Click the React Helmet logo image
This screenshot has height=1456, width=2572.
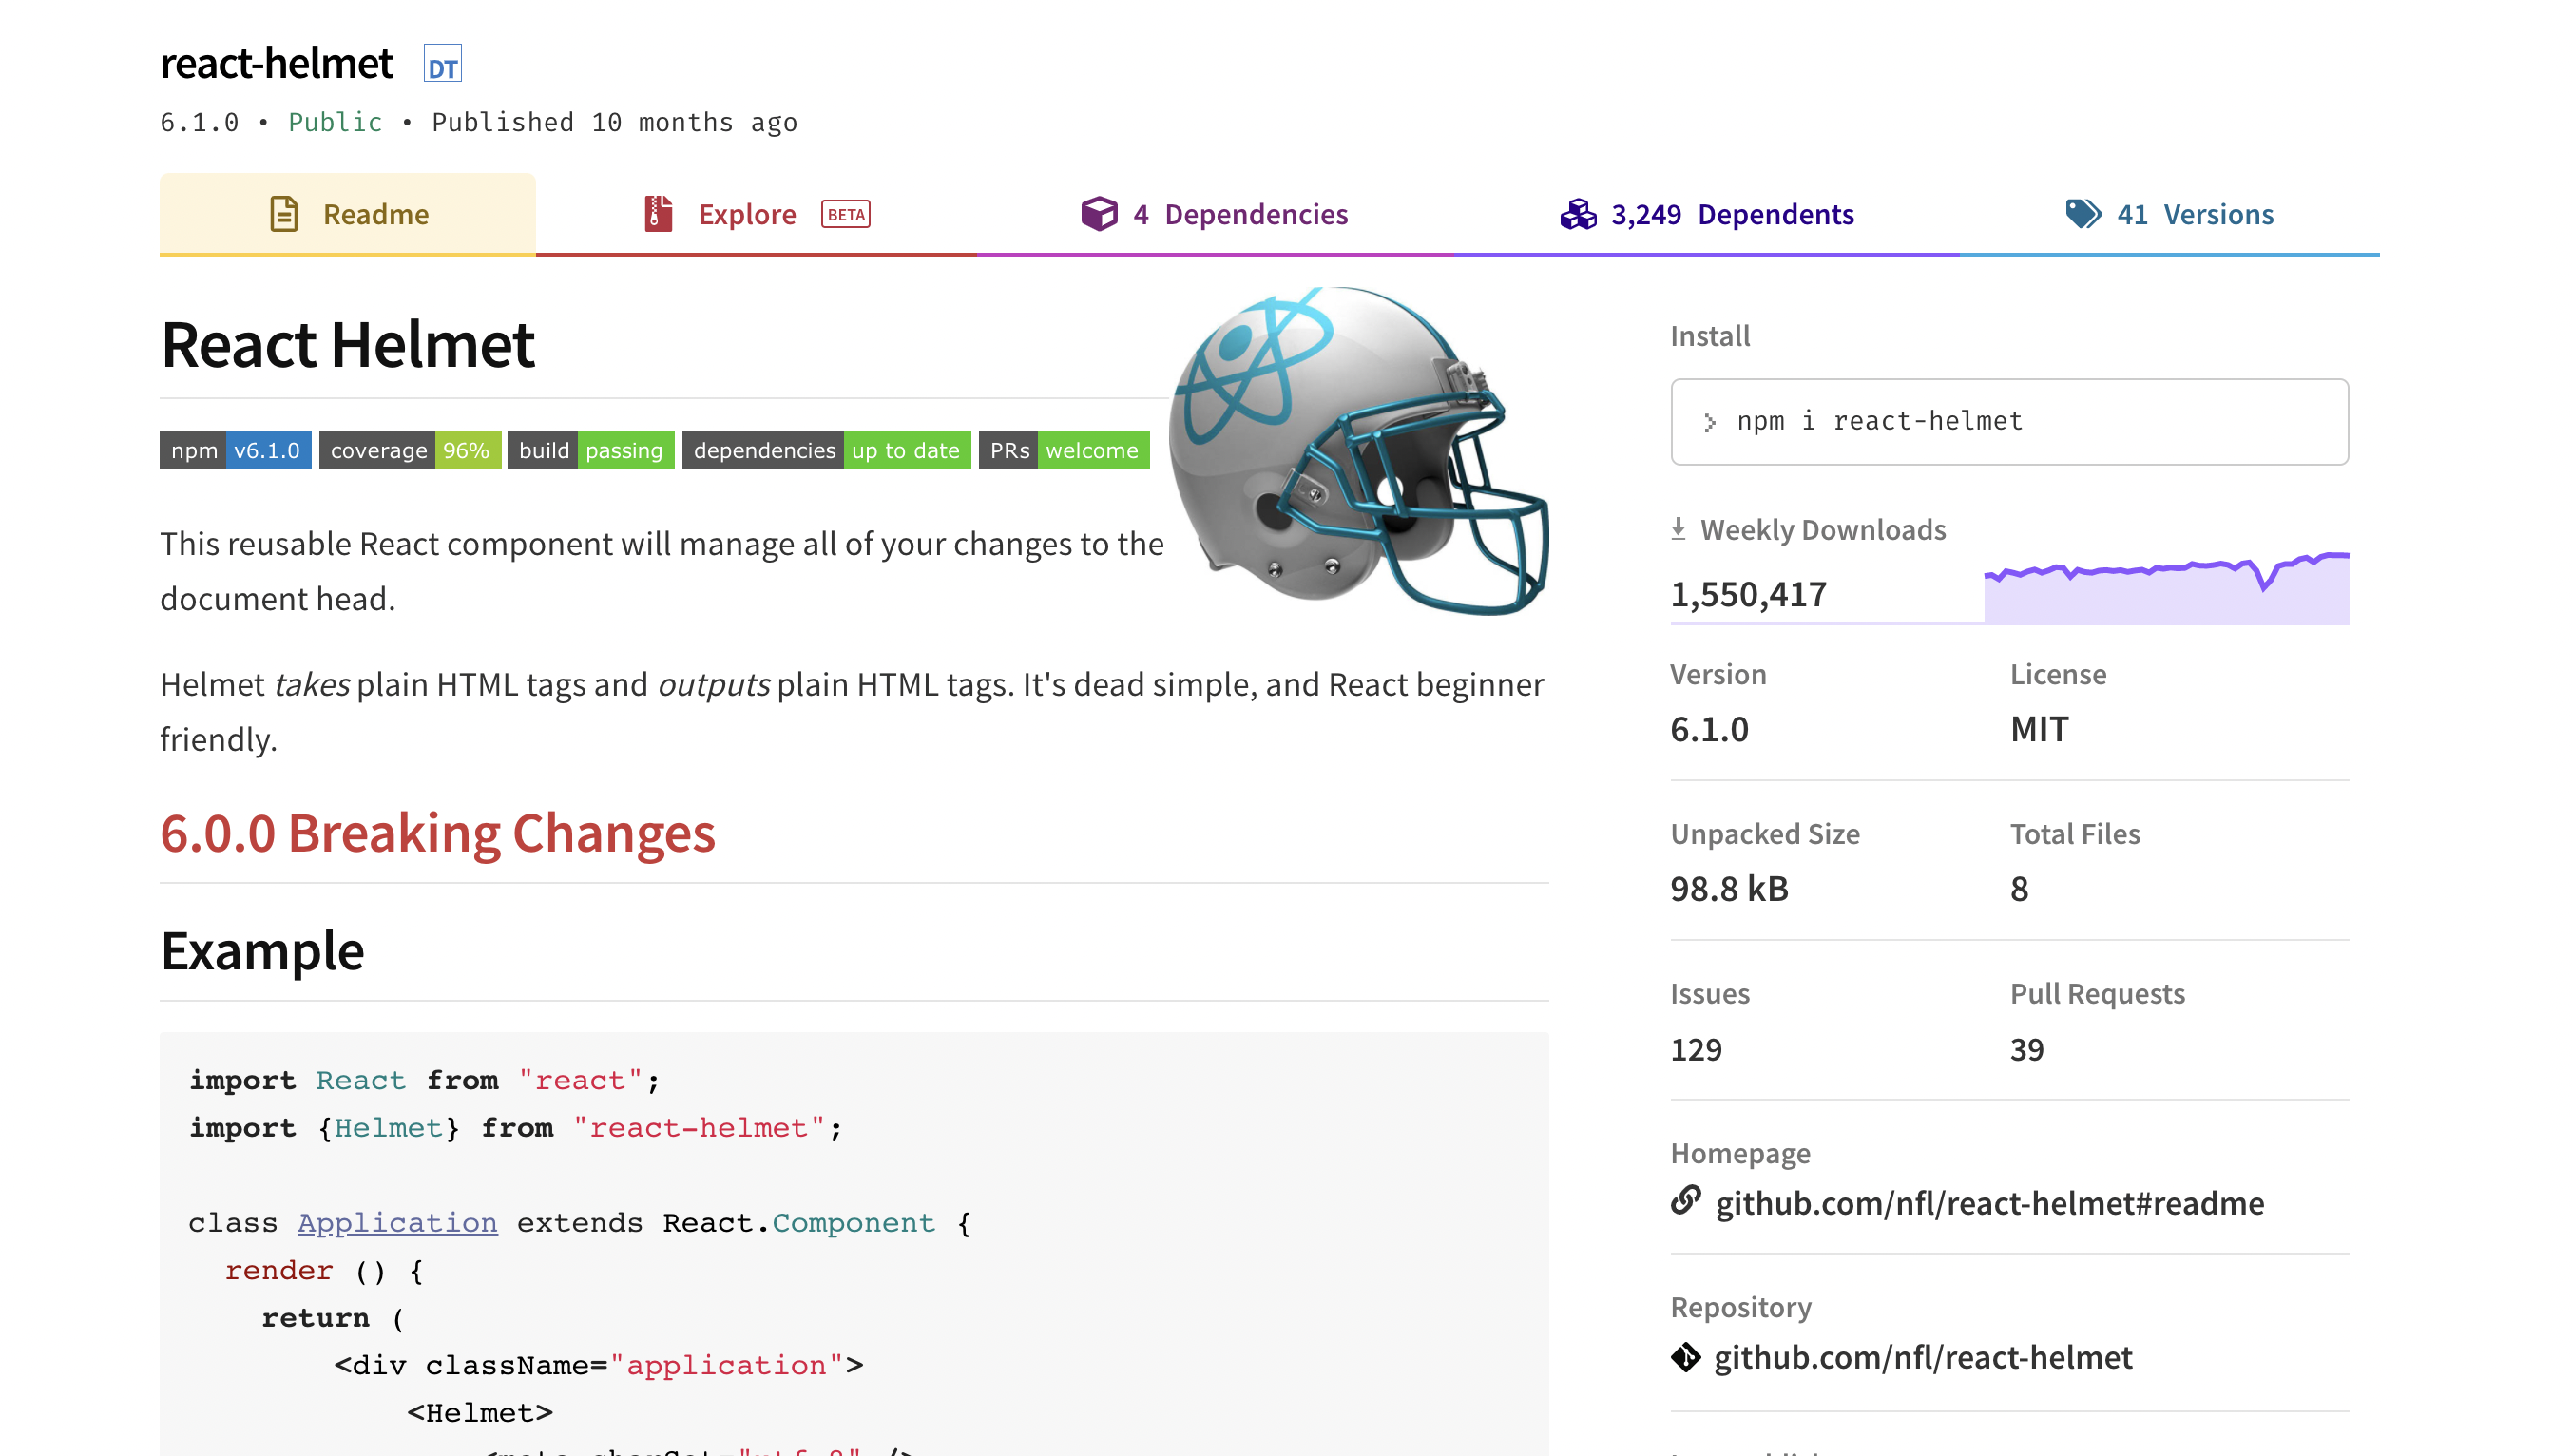(1360, 450)
